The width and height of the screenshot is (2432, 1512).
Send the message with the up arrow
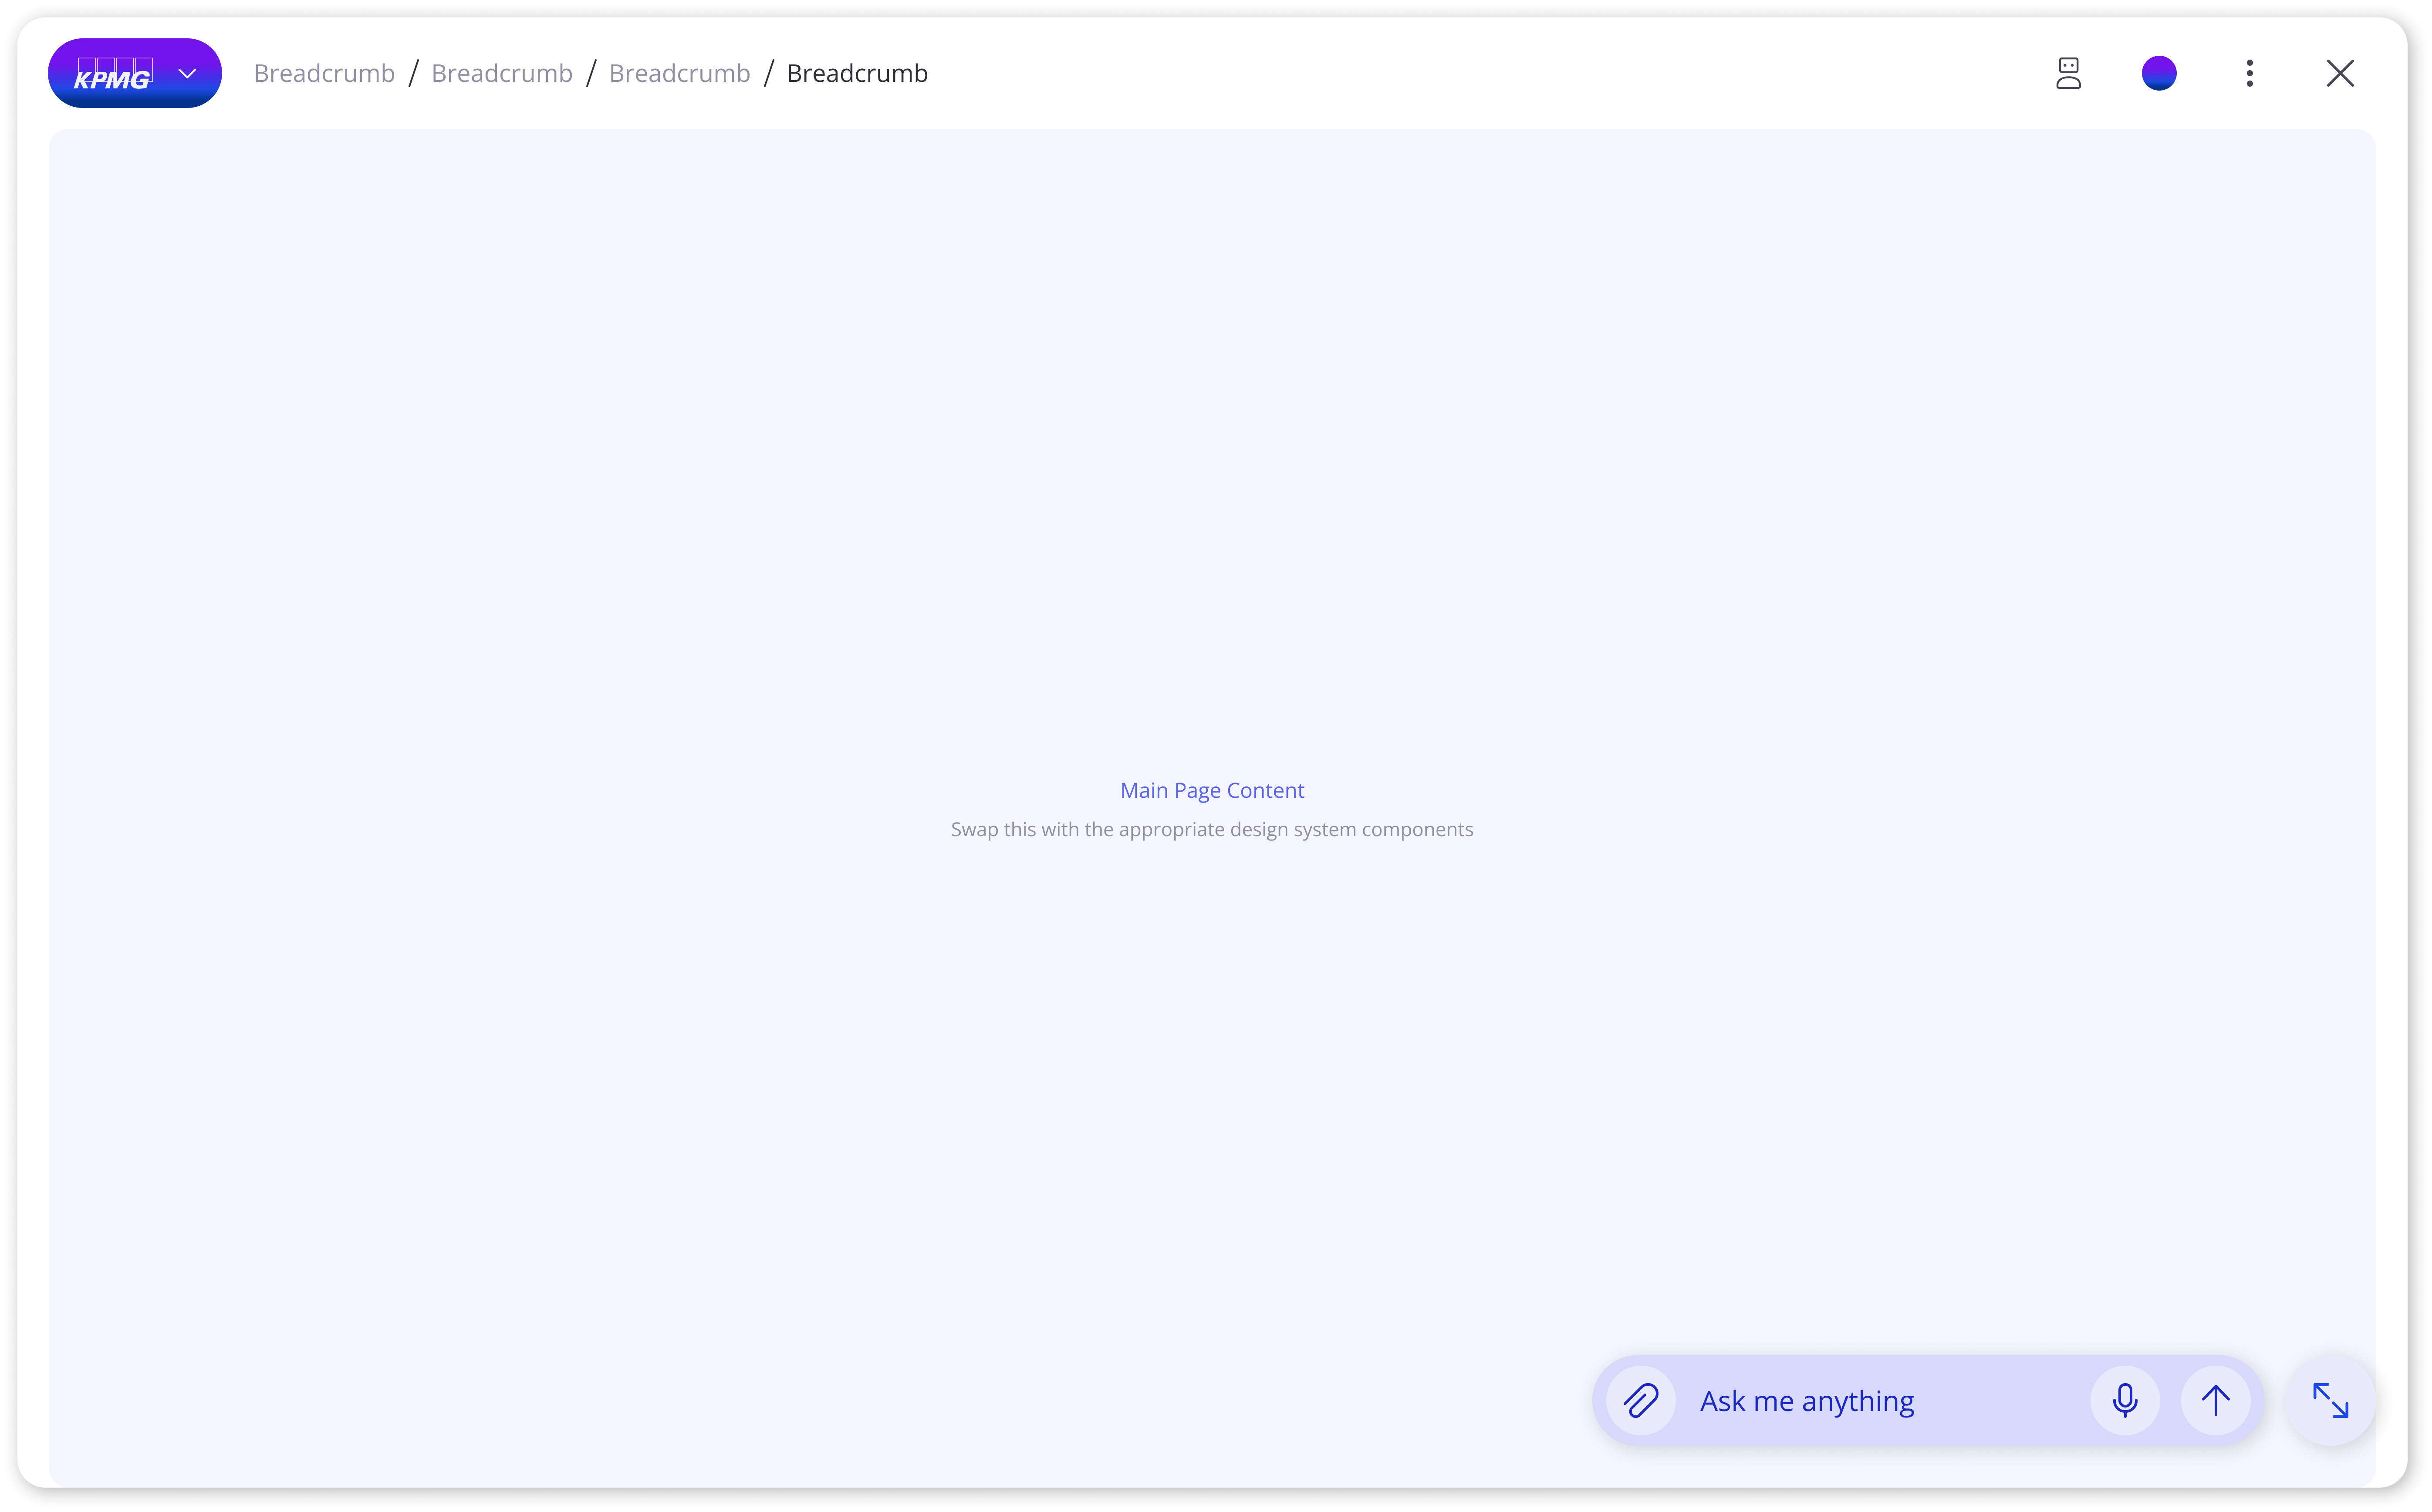[2216, 1400]
